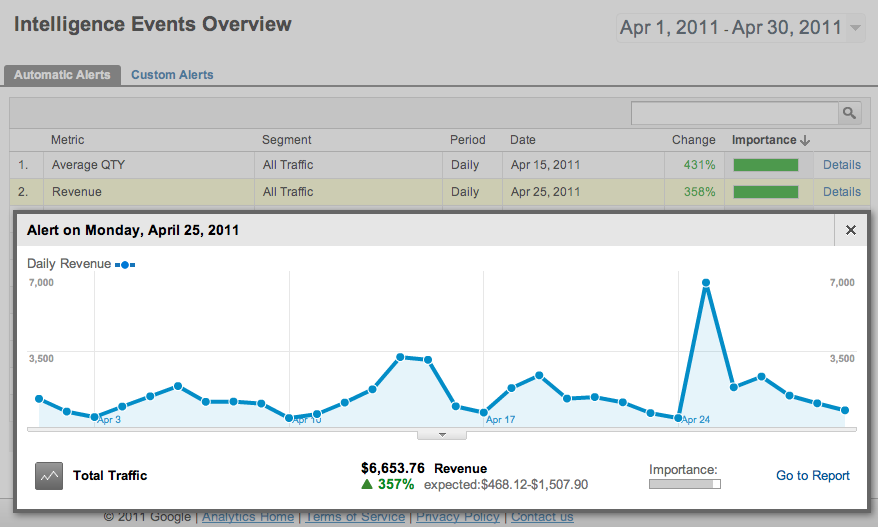Click the expected revenue range text

click(506, 485)
